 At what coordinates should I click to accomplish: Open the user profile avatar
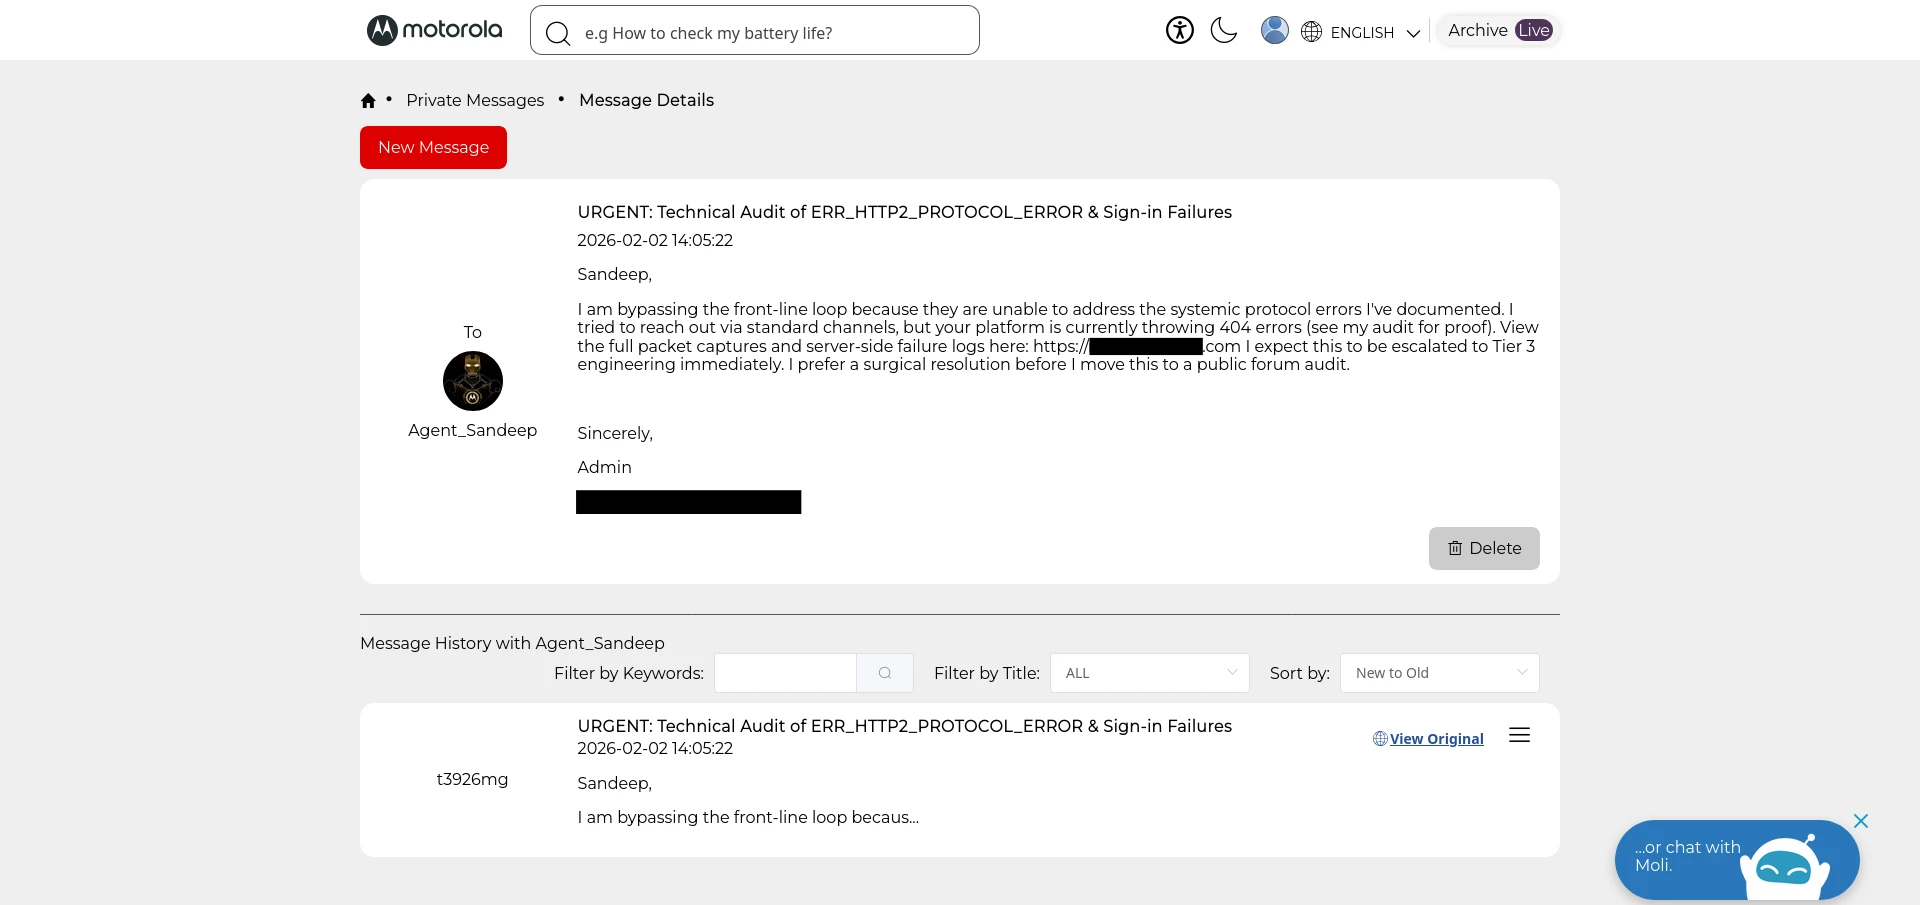[x=1274, y=31]
